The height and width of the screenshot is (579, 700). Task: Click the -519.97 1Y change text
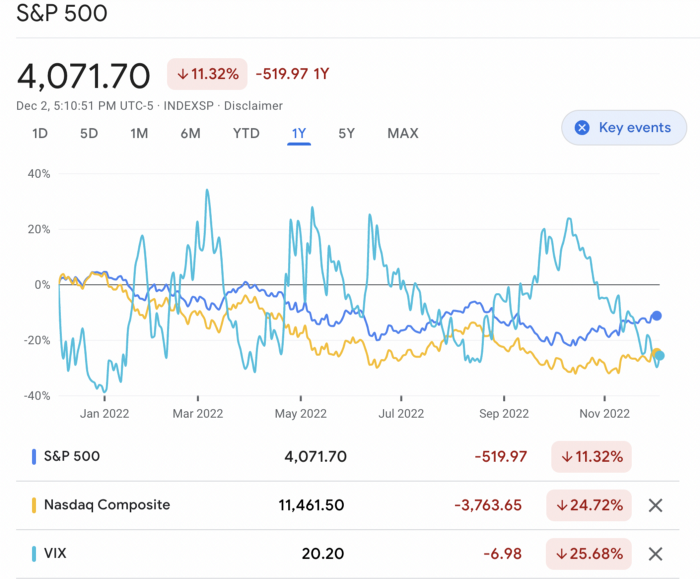[x=292, y=74]
